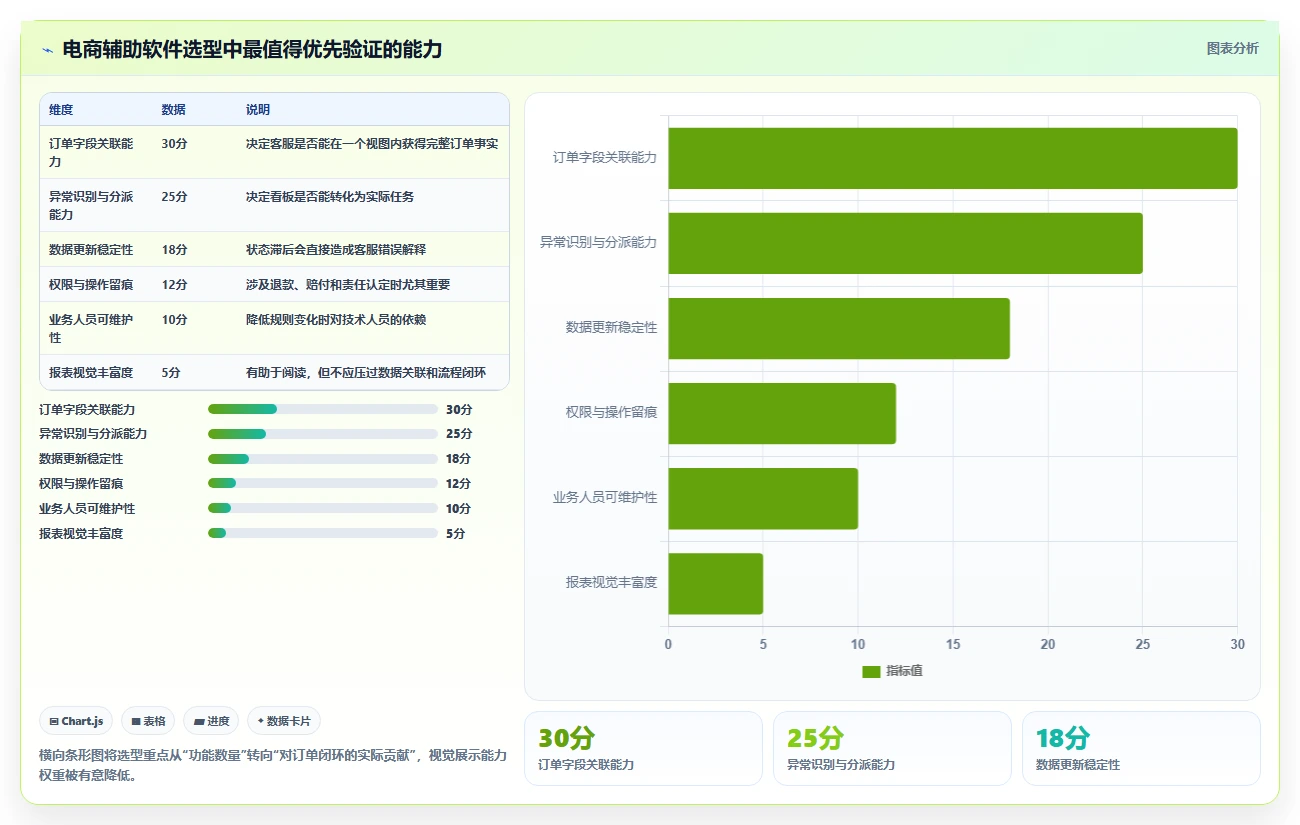Select the 数据卡片 tag chip
Screen dimensions: 1300x825
284,721
